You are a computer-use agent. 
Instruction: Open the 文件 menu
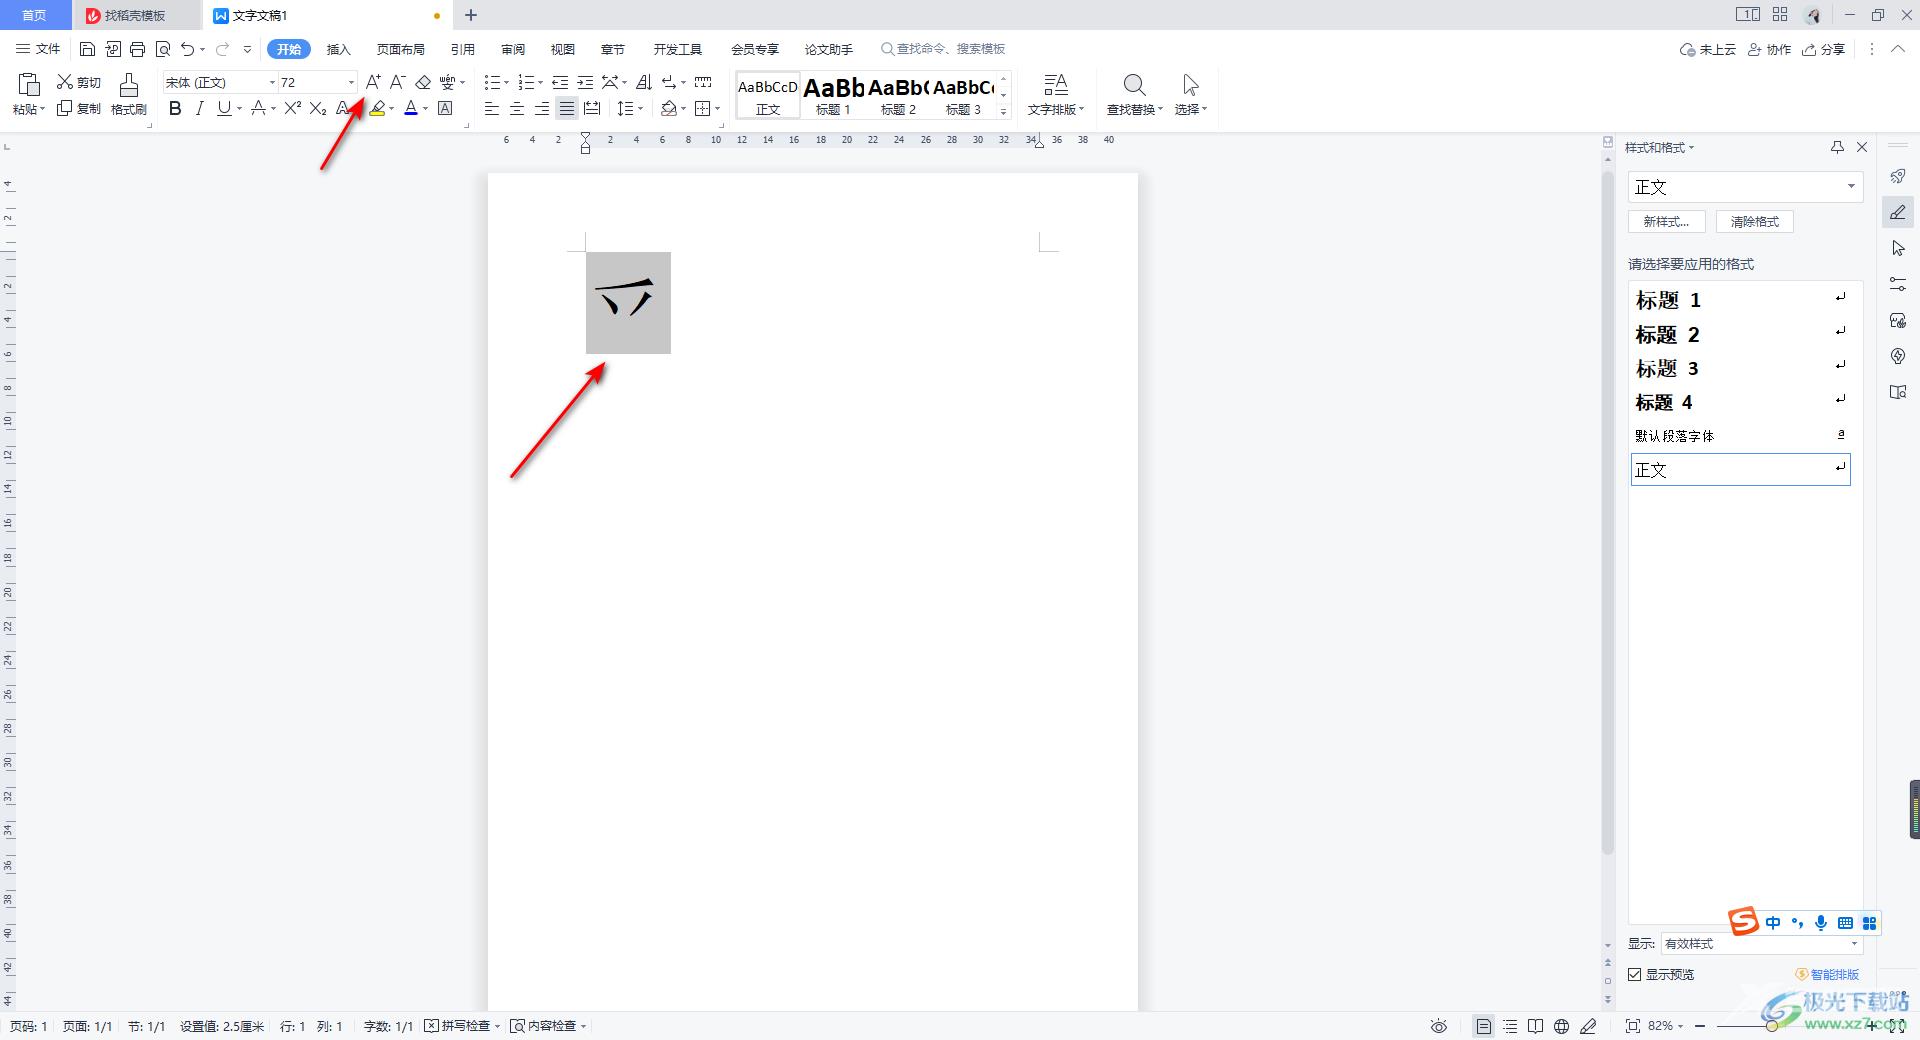(x=38, y=49)
